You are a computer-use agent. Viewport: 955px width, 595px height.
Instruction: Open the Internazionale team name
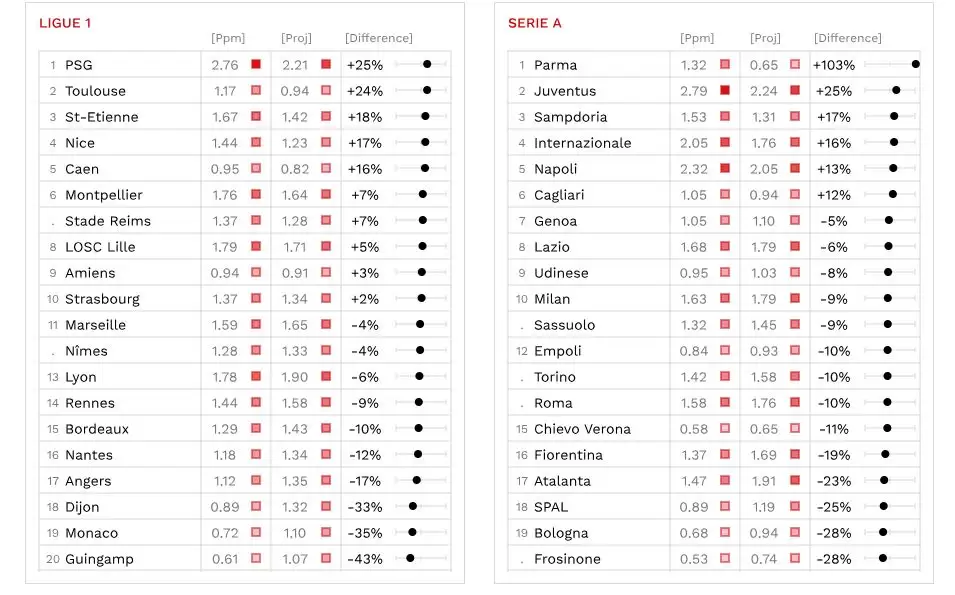[x=582, y=143]
